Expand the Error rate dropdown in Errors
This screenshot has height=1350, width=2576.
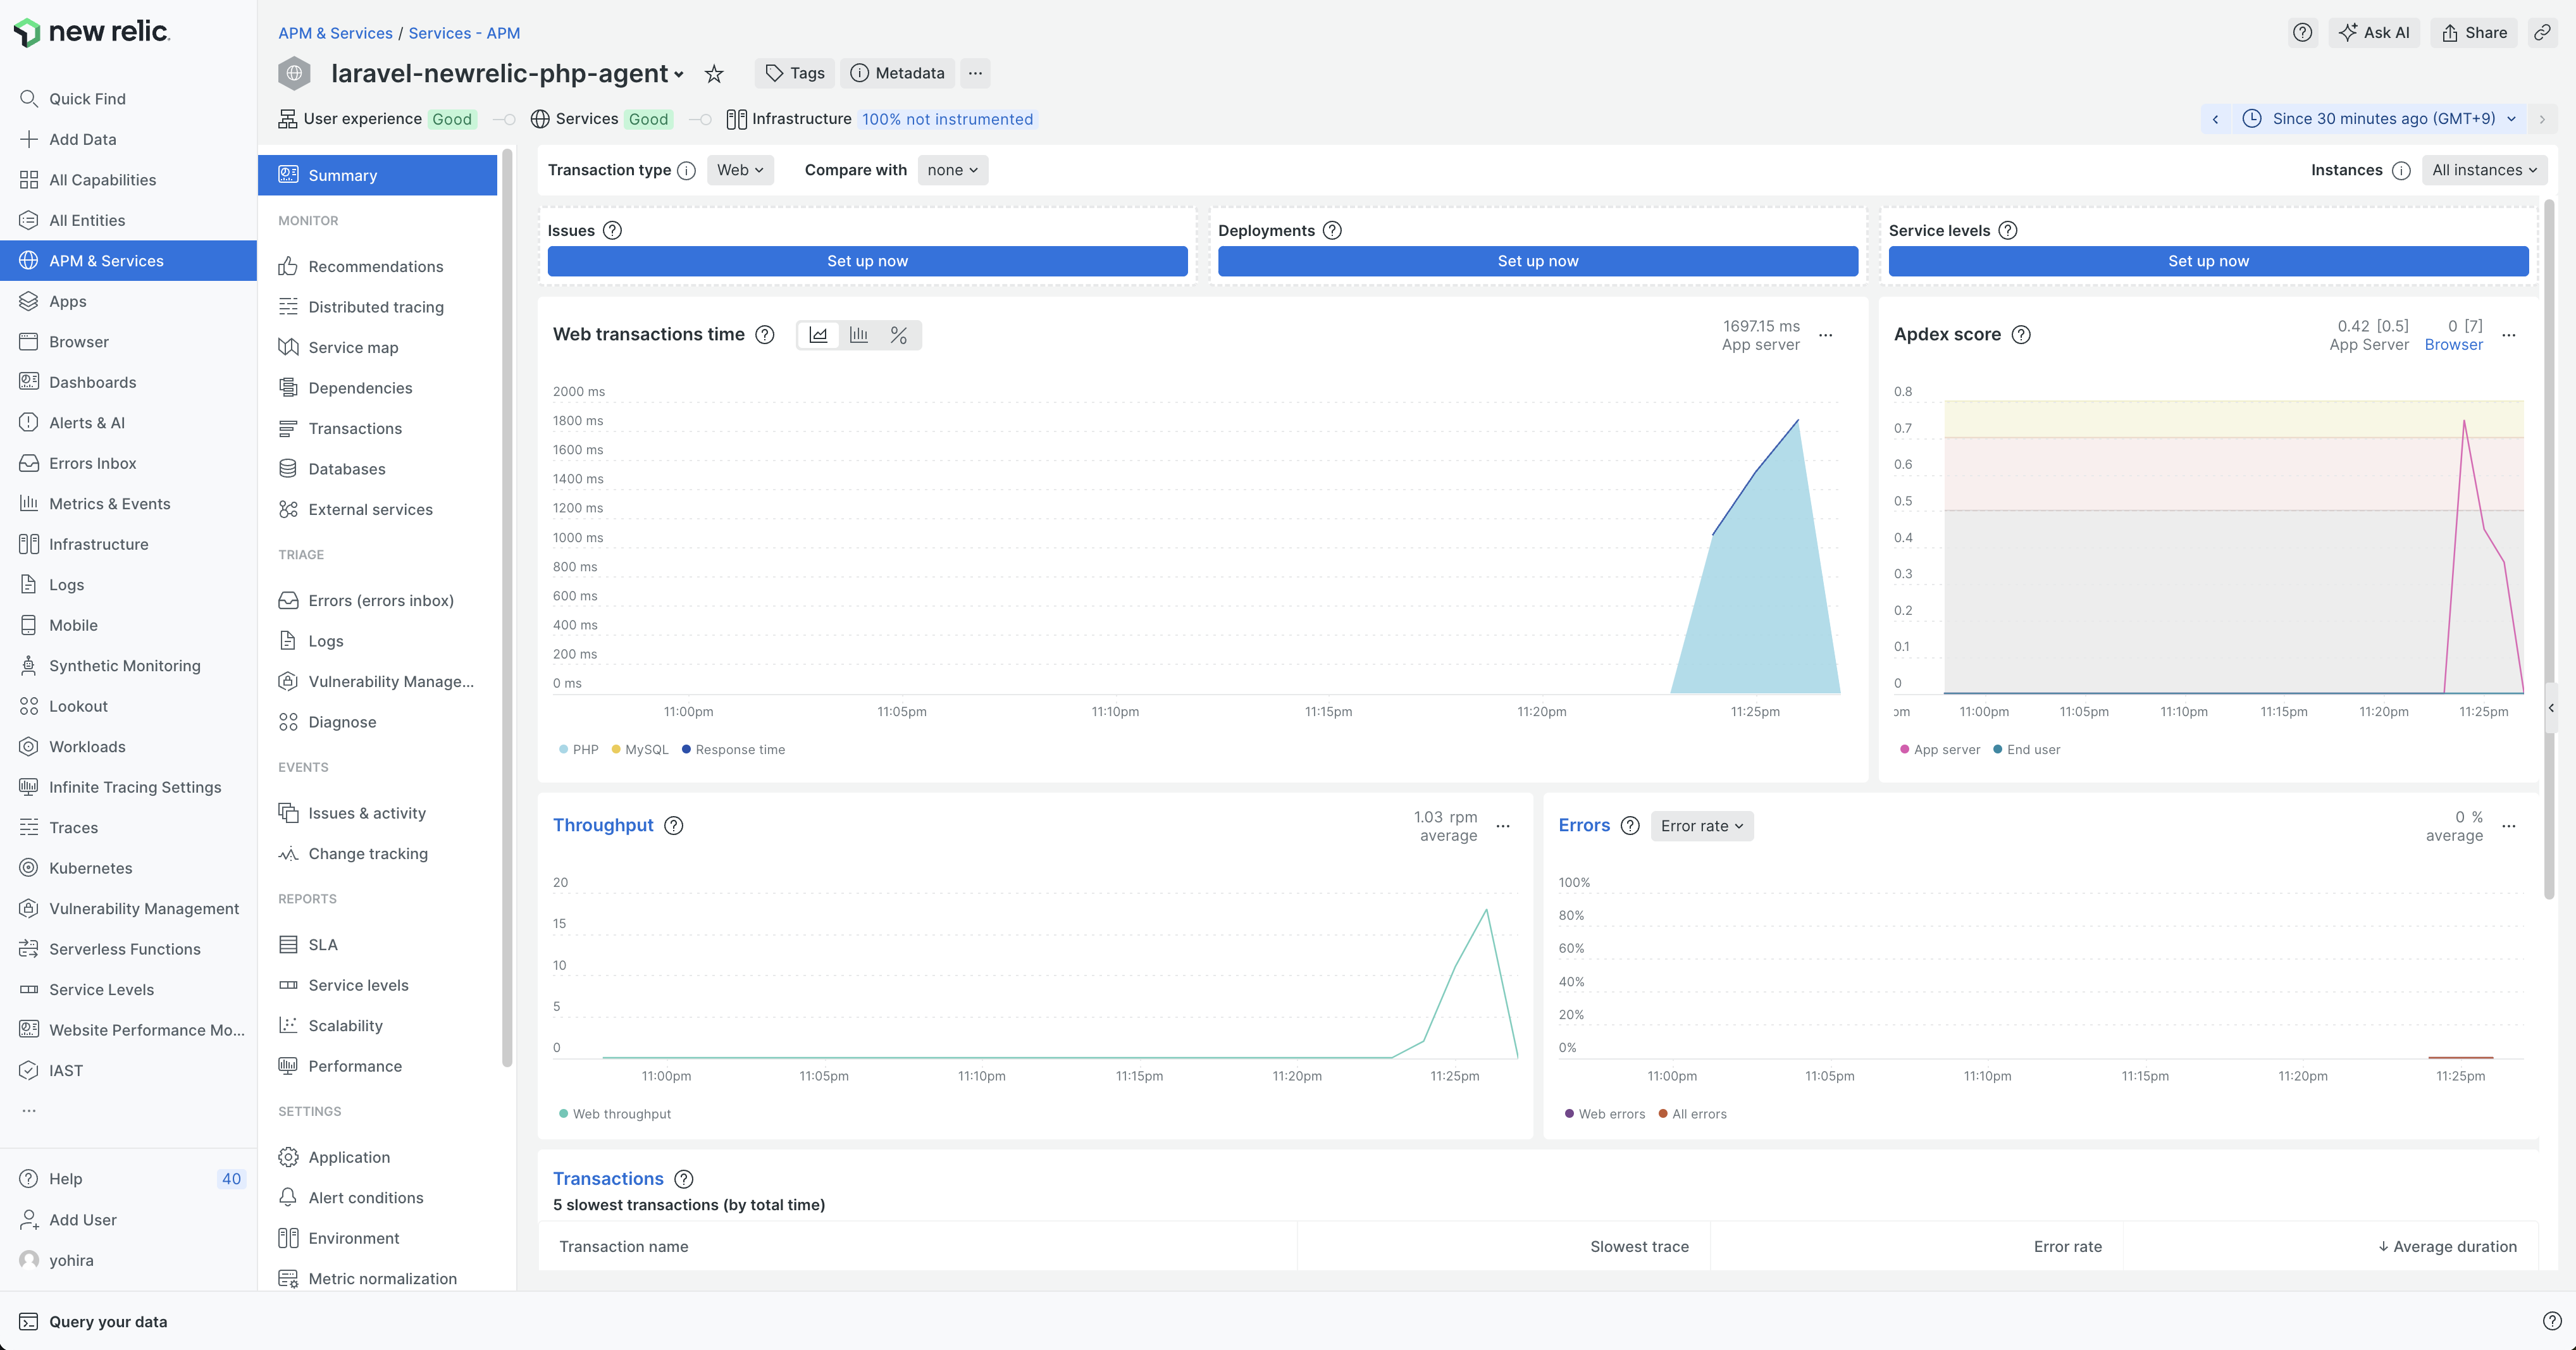coord(1702,826)
